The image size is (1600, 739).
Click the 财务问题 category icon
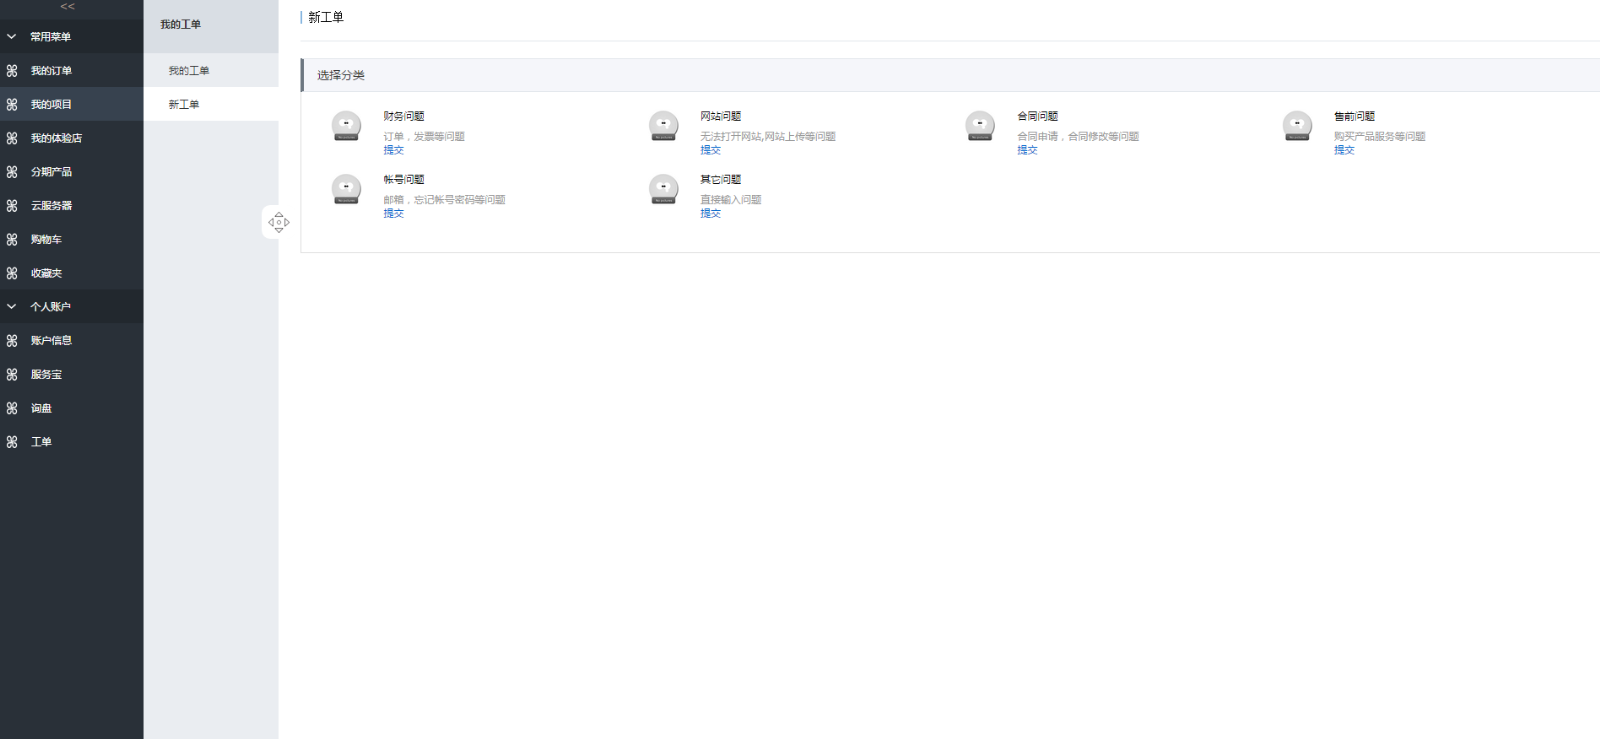346,126
